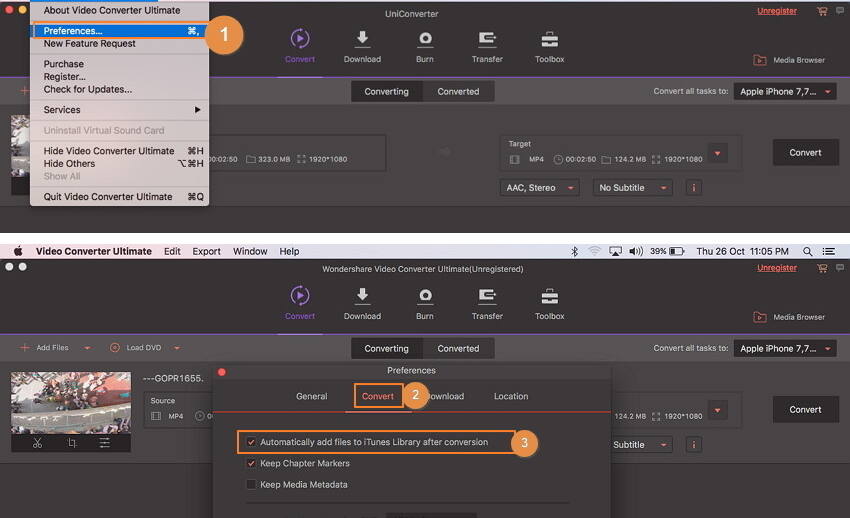The height and width of the screenshot is (518, 850).
Task: Expand Services submenu
Action: coord(119,110)
